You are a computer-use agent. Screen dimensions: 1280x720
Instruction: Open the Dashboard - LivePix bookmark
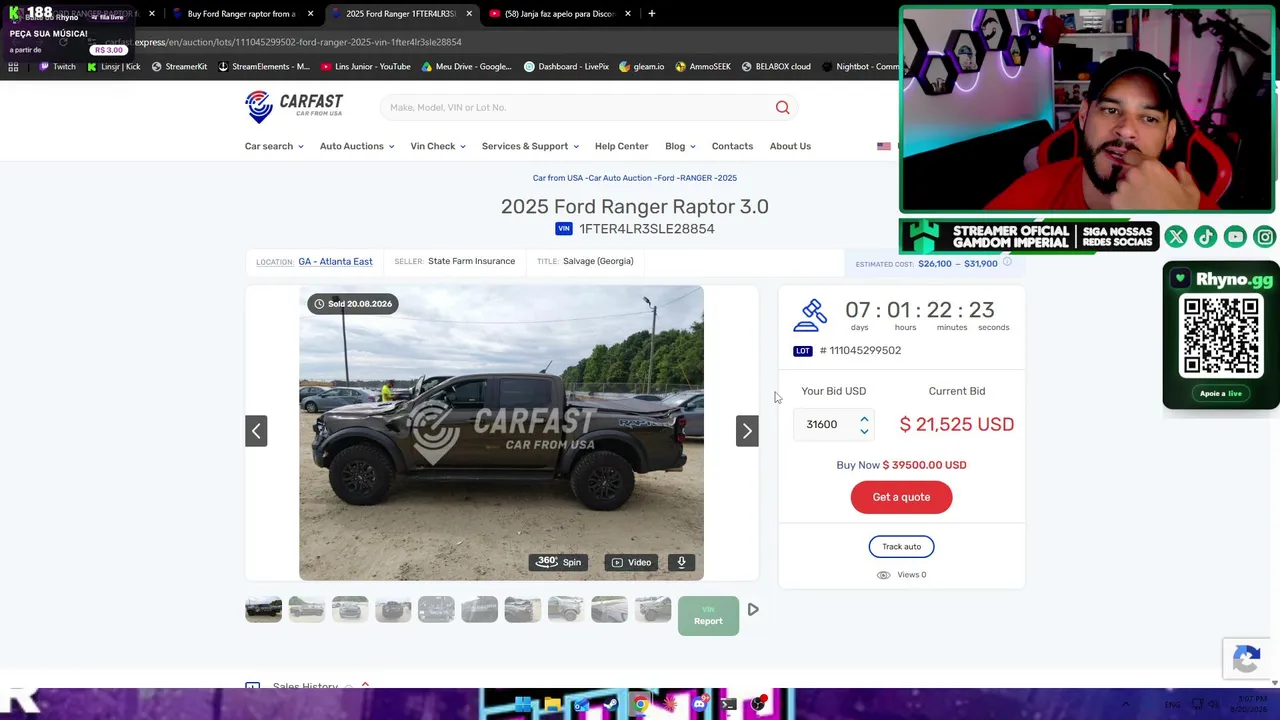pos(566,67)
